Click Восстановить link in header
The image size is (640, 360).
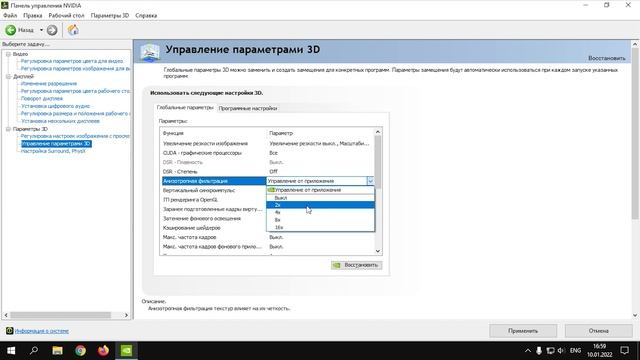point(607,58)
